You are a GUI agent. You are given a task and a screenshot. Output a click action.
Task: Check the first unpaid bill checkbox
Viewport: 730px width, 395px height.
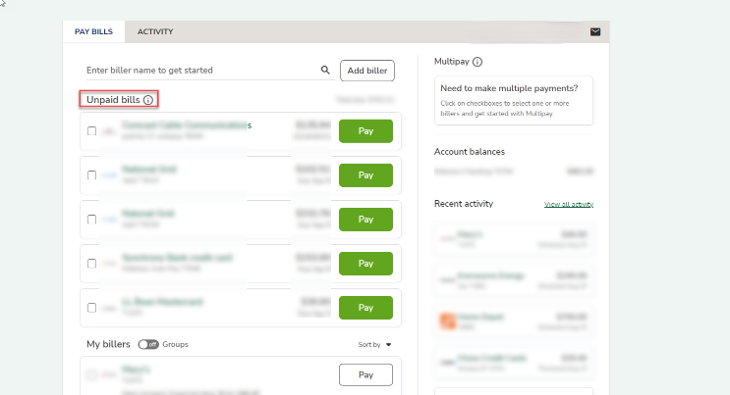point(92,131)
